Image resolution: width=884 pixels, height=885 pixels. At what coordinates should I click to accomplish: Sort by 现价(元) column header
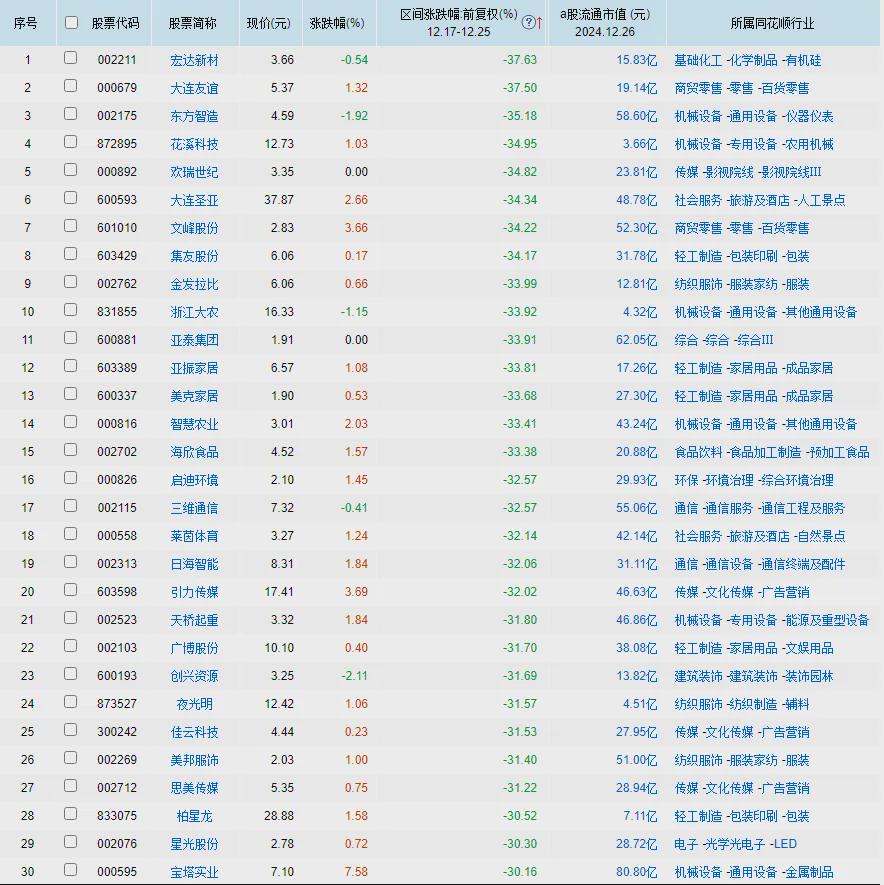(269, 23)
